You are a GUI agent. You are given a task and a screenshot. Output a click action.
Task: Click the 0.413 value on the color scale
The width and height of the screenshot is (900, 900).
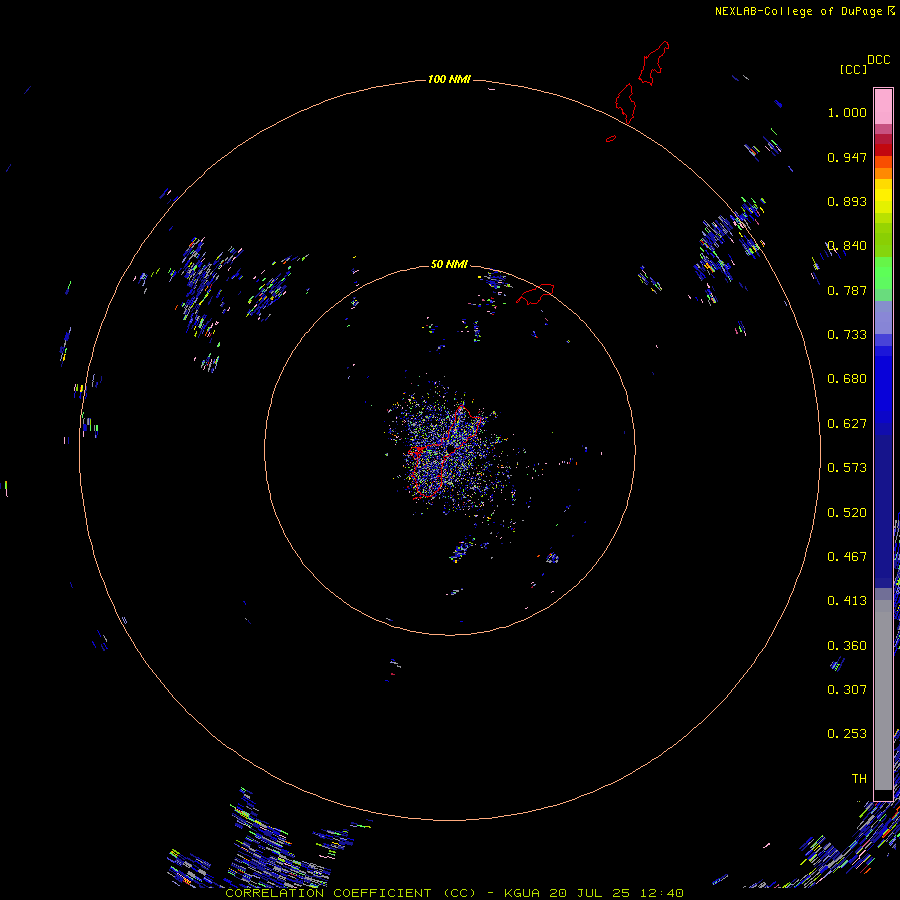point(847,601)
